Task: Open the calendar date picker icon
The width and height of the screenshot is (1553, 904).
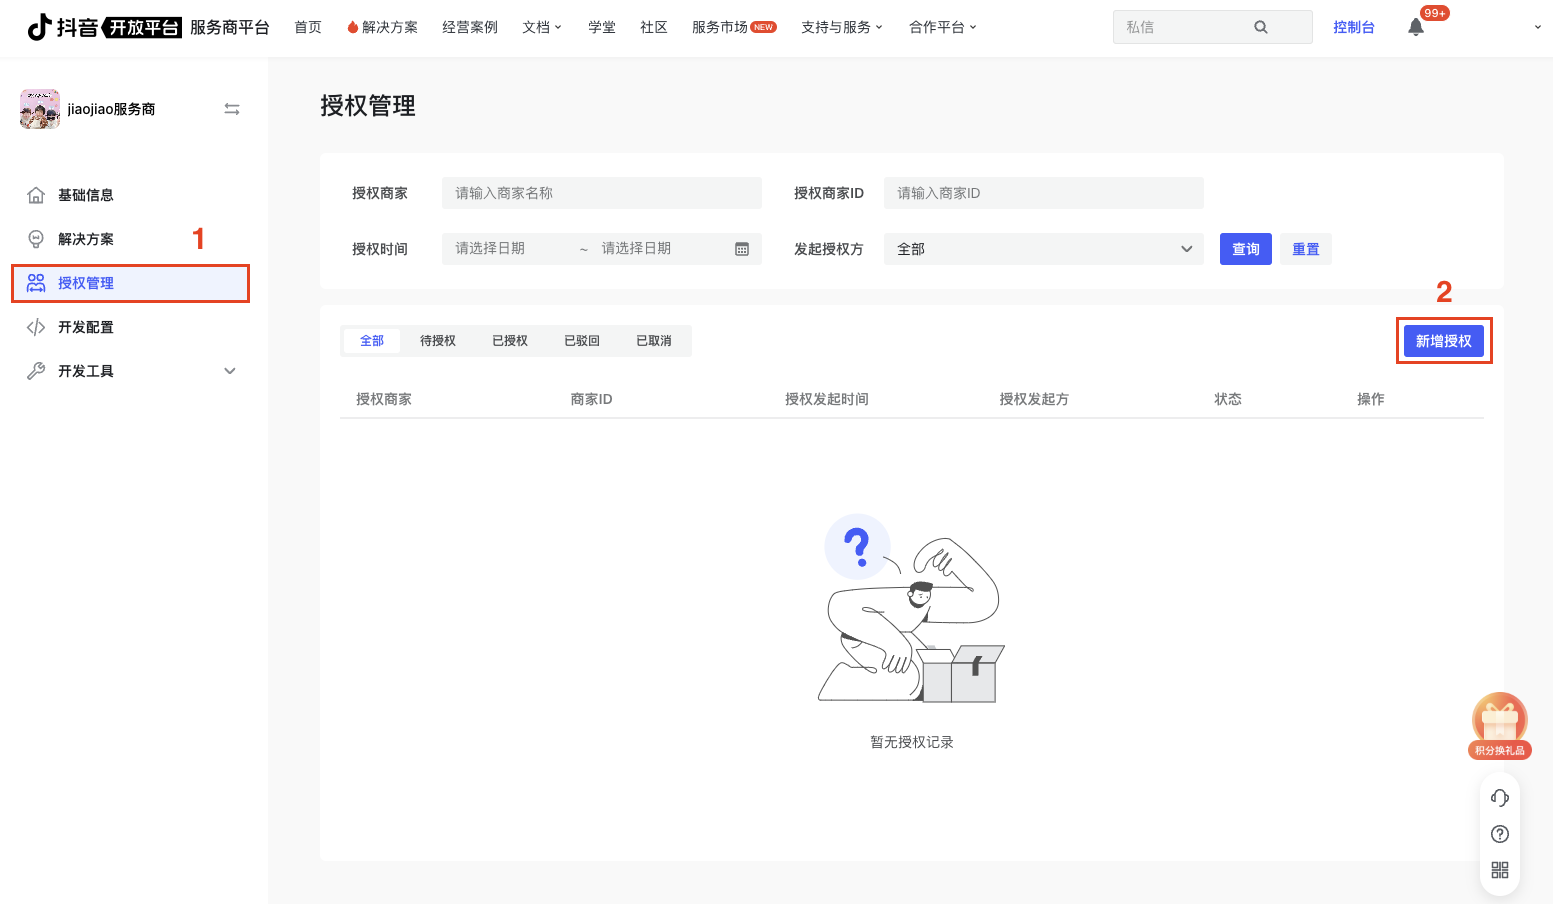Action: 742,249
